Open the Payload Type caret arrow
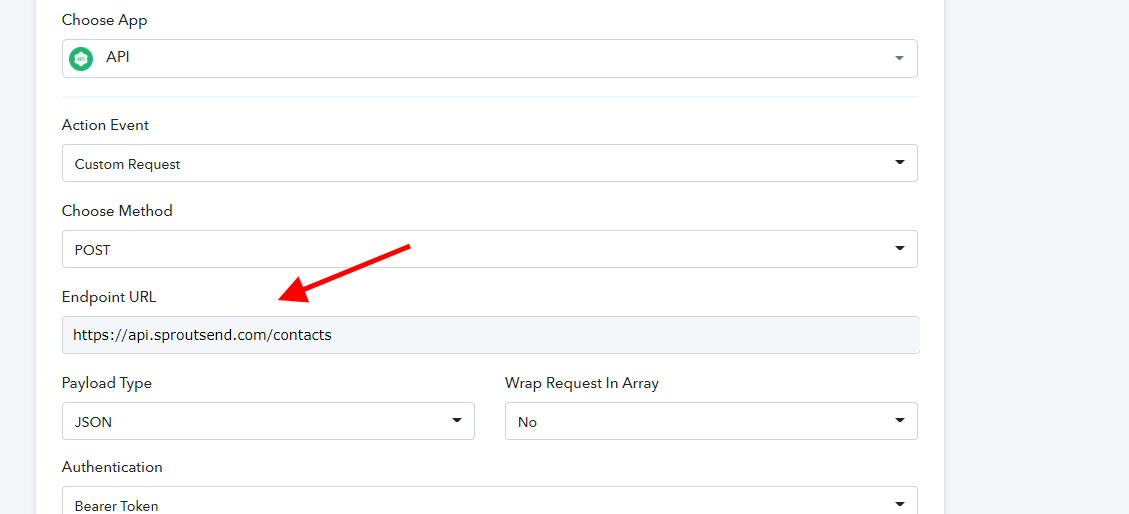Screen dimensions: 1129x514 click(x=456, y=420)
